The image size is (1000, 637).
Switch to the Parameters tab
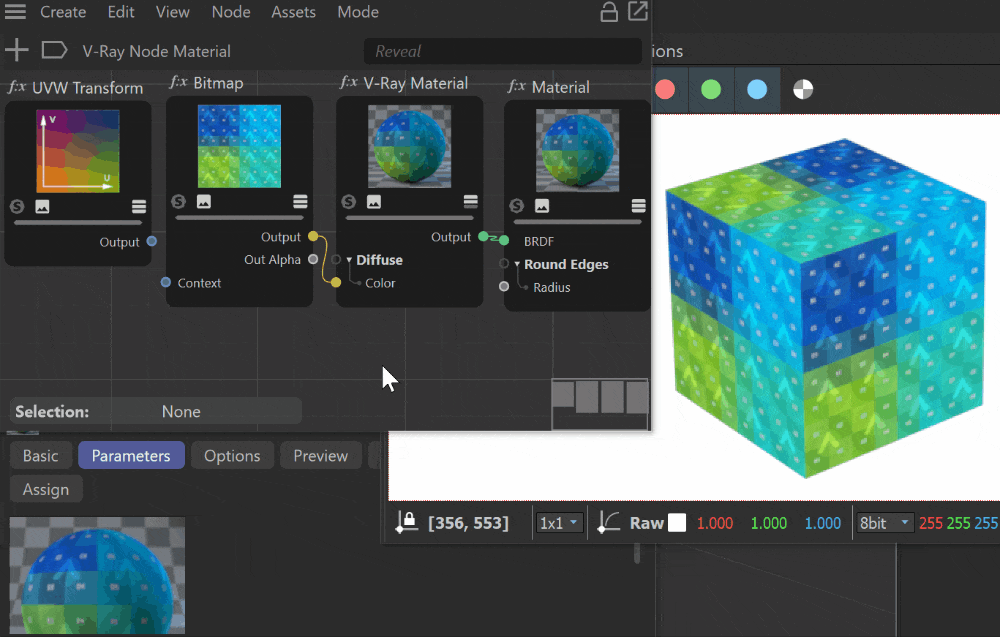coord(131,455)
